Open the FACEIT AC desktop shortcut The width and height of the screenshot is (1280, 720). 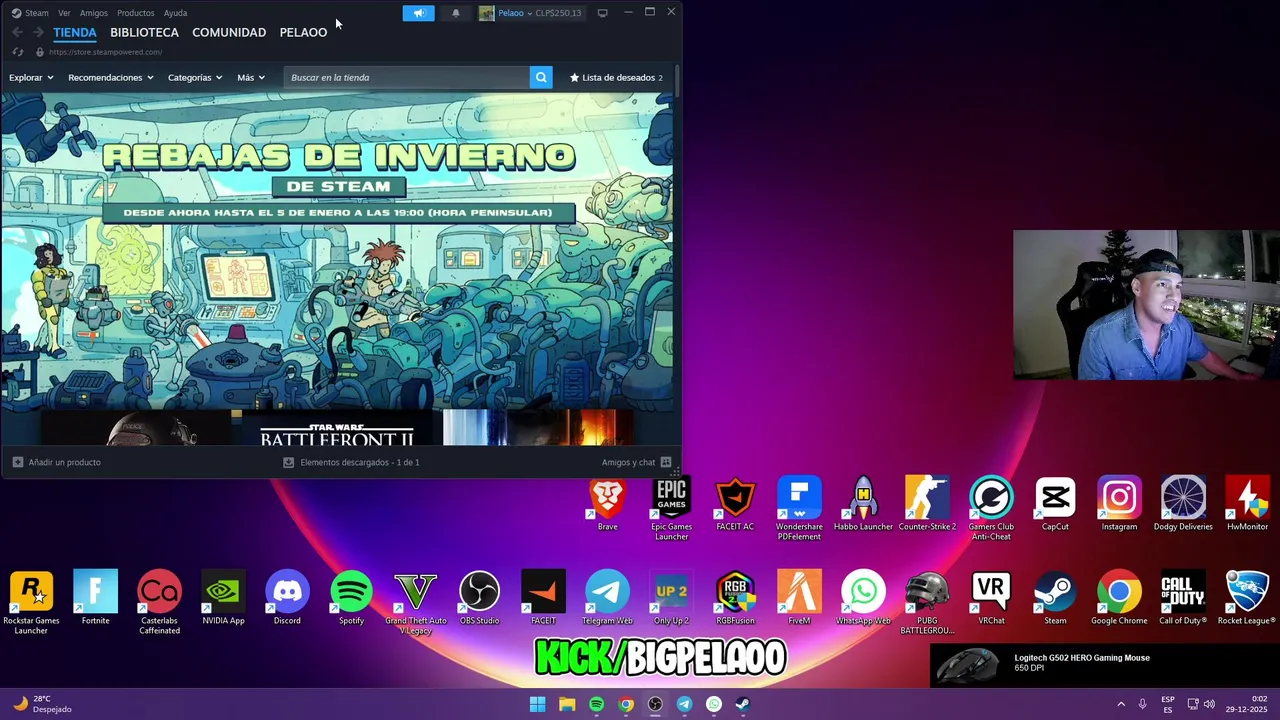735,504
